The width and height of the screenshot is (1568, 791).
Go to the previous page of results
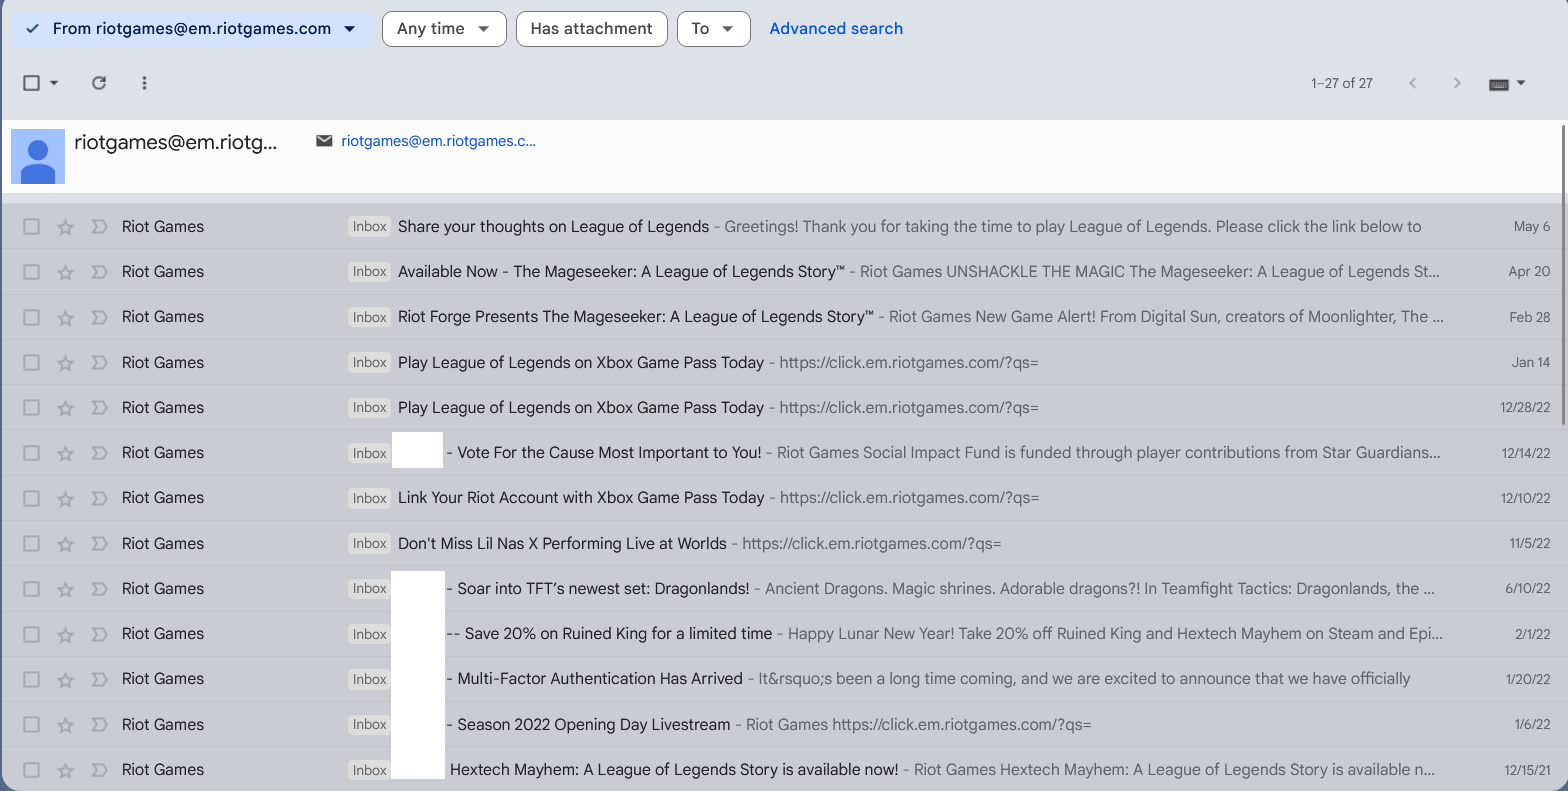coord(1412,83)
